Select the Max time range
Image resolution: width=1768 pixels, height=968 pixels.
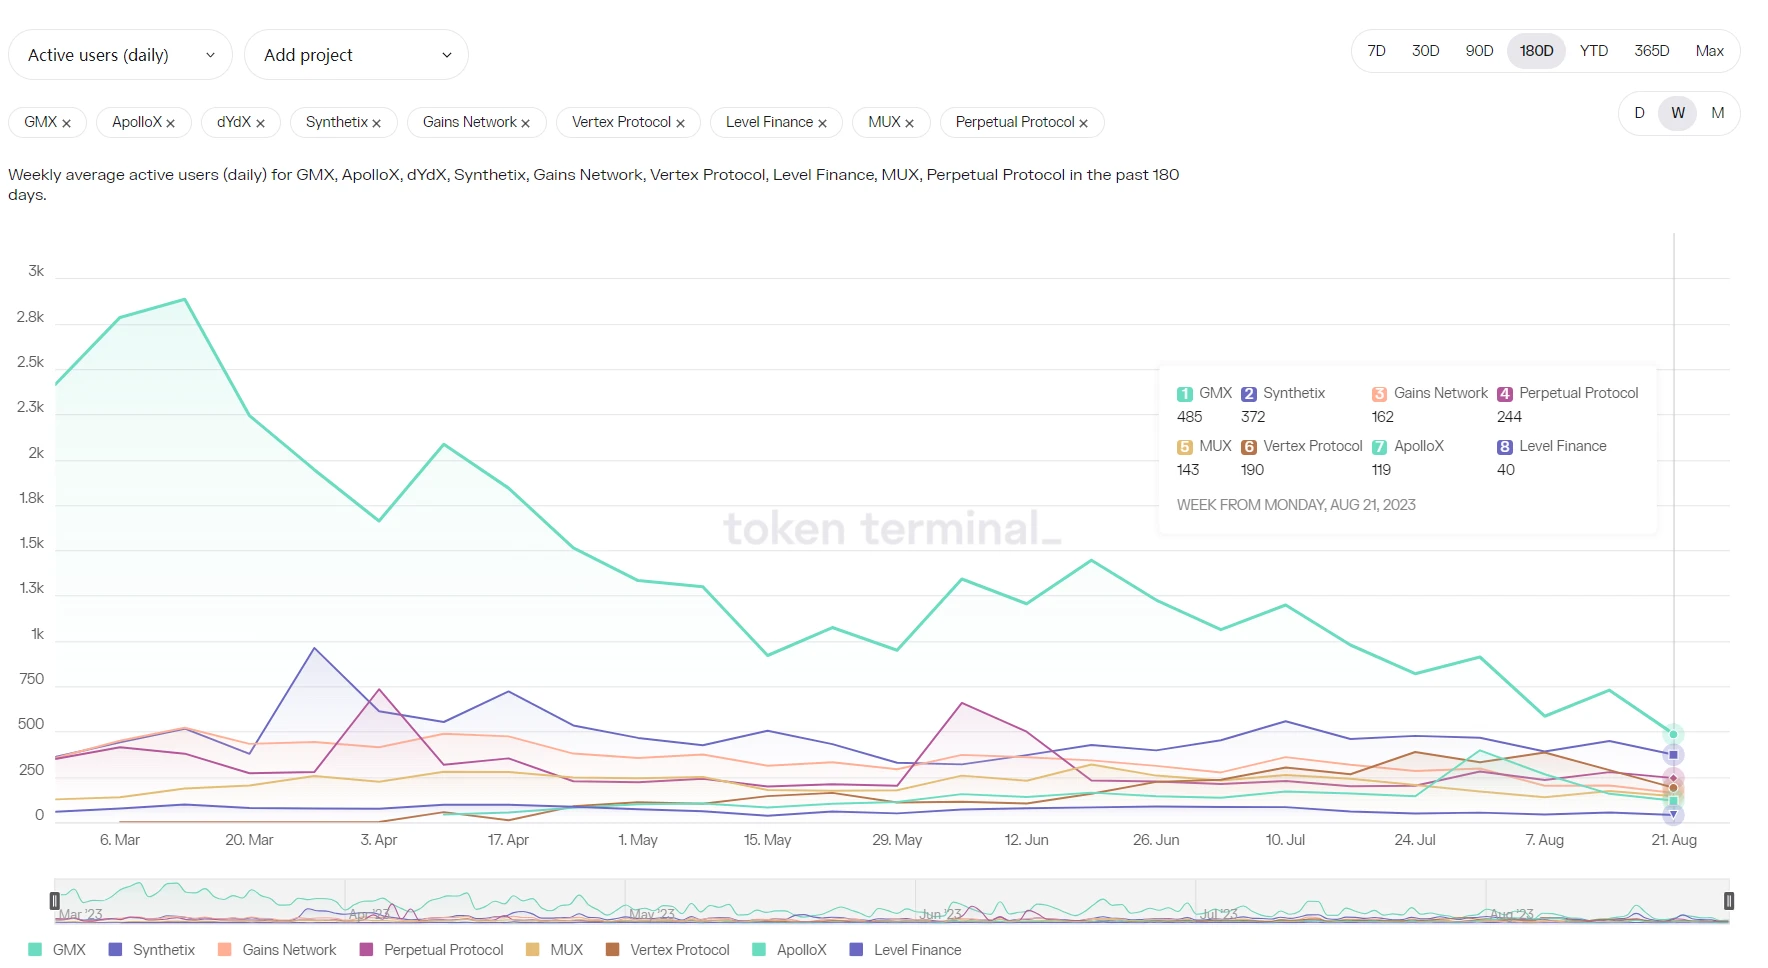pyautogui.click(x=1710, y=51)
